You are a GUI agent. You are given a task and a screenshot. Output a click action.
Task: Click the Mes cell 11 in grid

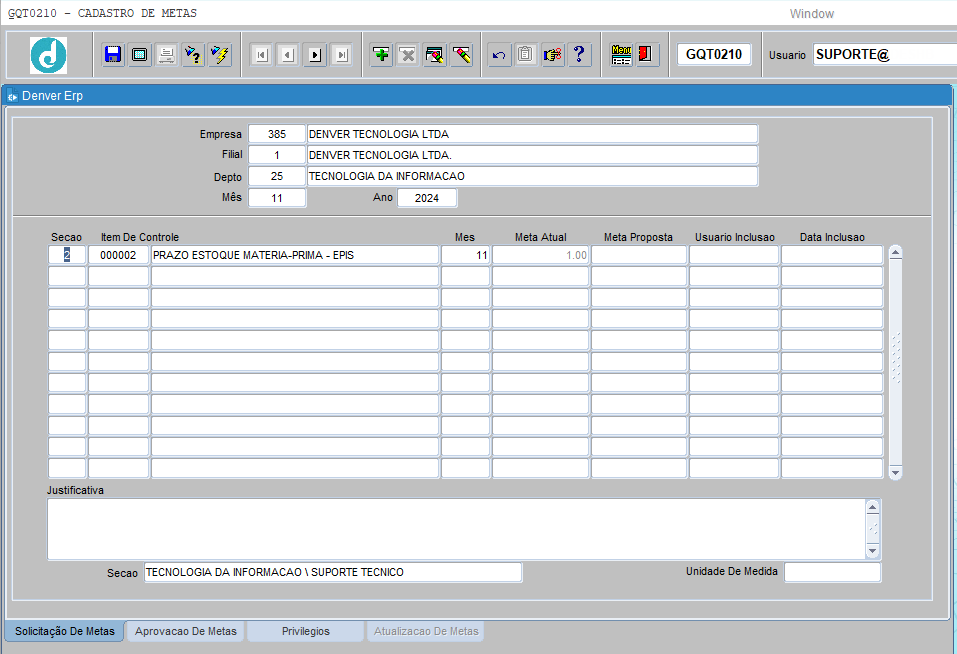465,255
